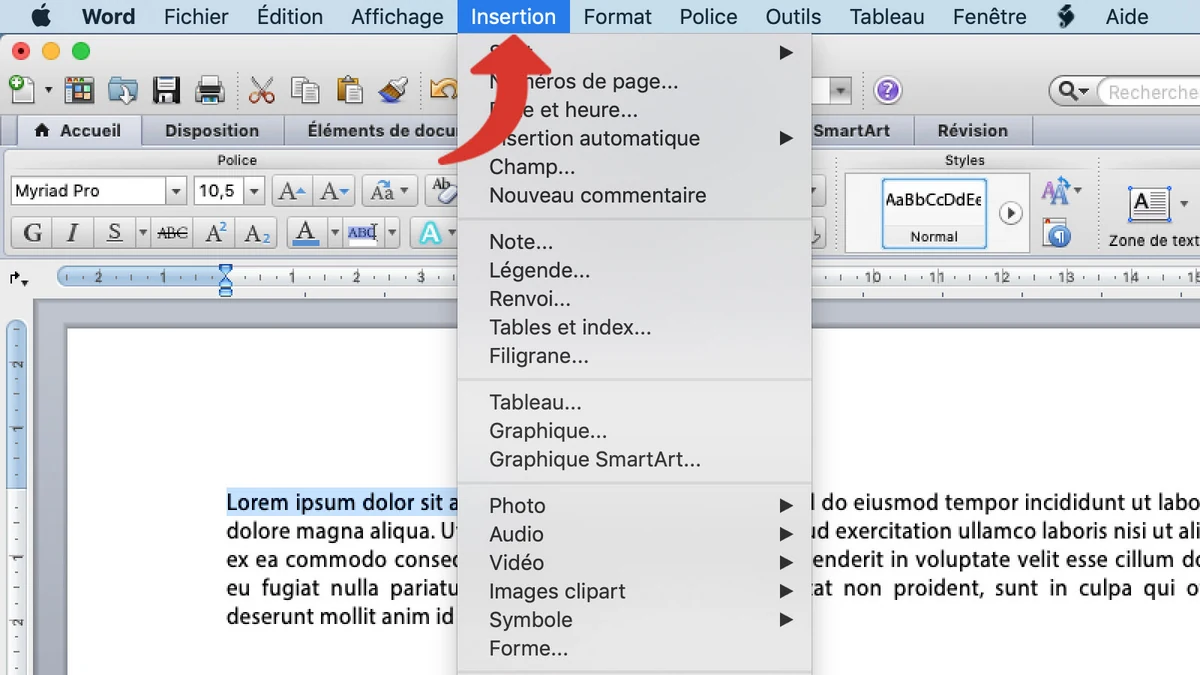Copy the selected text with the copy icon
The image size is (1200, 675).
(x=305, y=90)
